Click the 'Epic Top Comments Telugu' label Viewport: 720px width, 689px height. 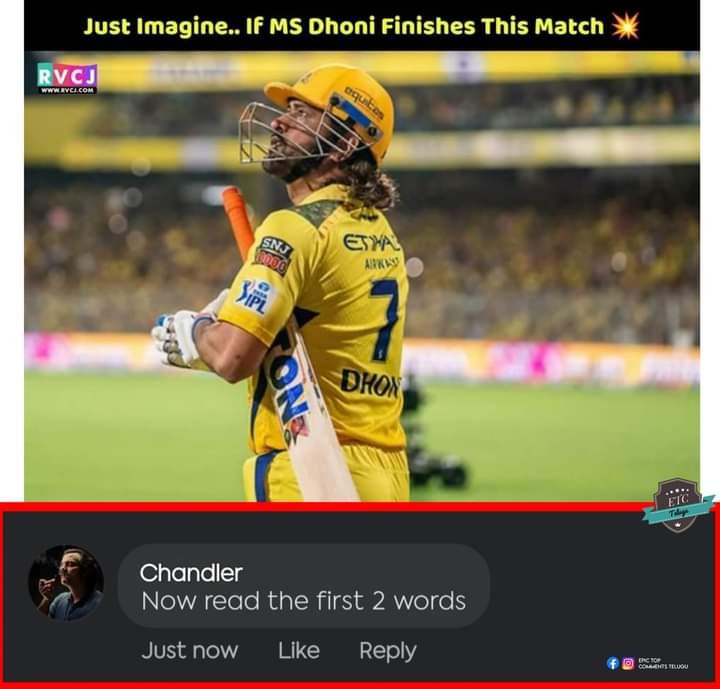[663, 664]
